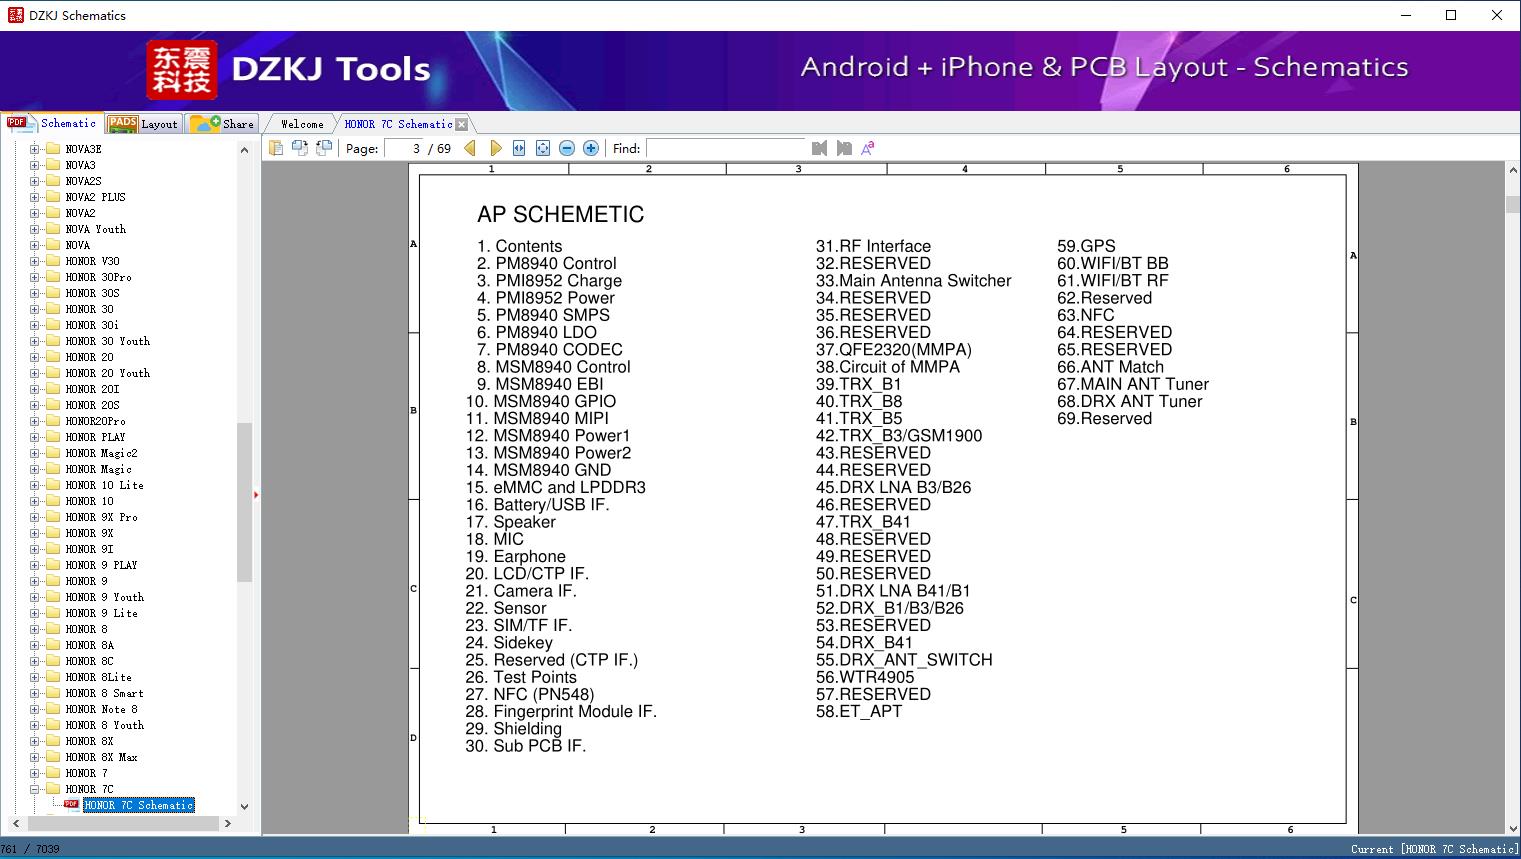Click tree horizontal scroll right arrow
The height and width of the screenshot is (859, 1521).
pos(228,823)
